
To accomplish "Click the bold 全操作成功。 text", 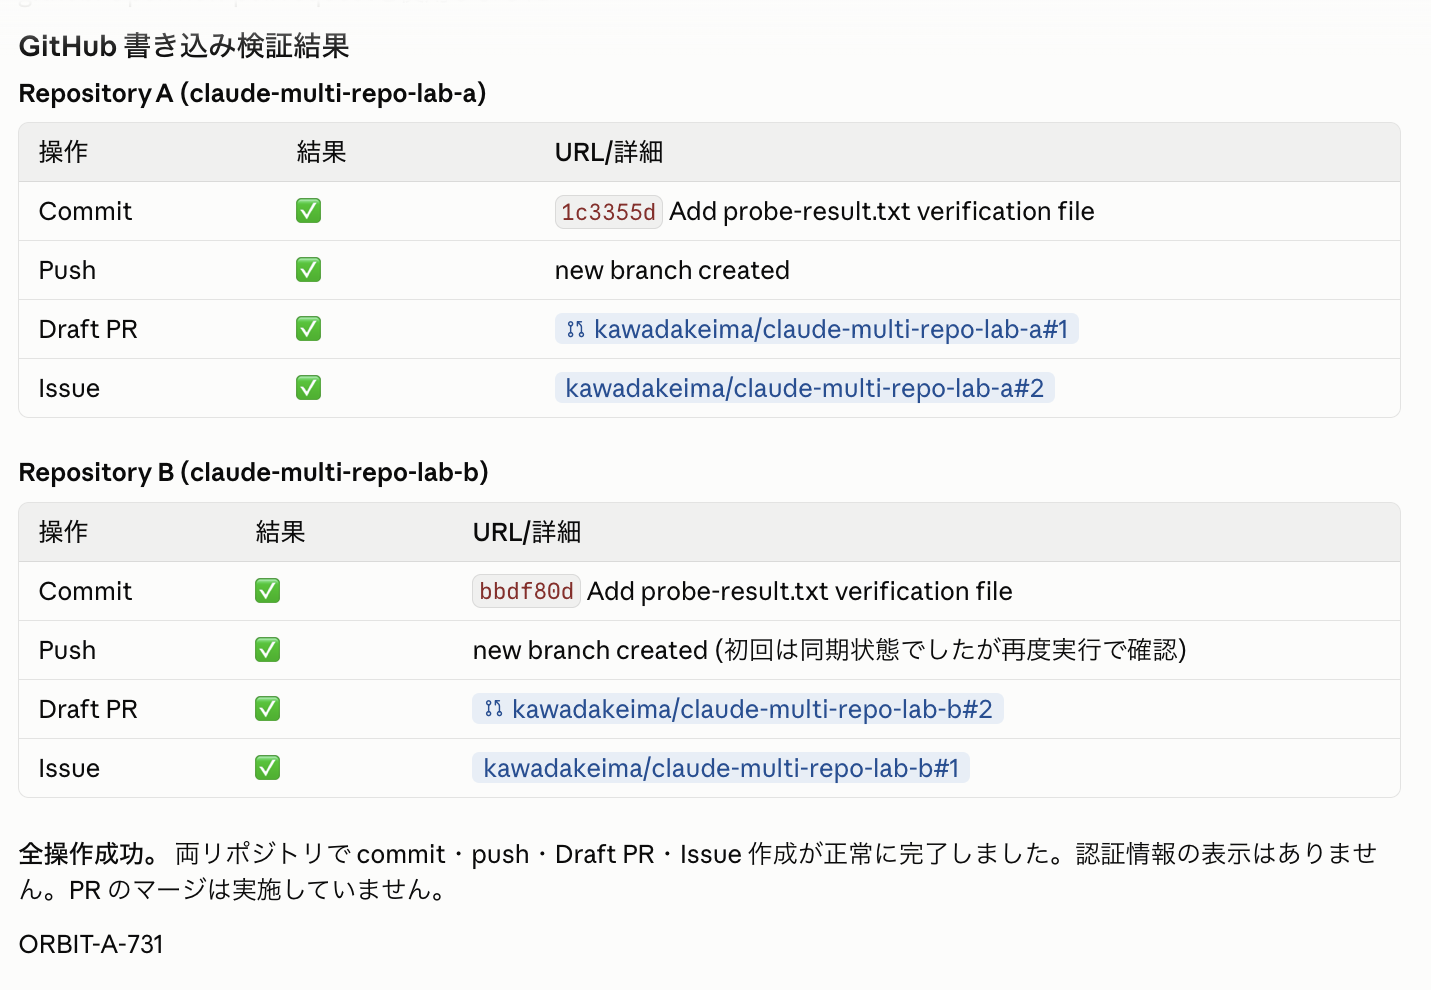I will [x=89, y=854].
